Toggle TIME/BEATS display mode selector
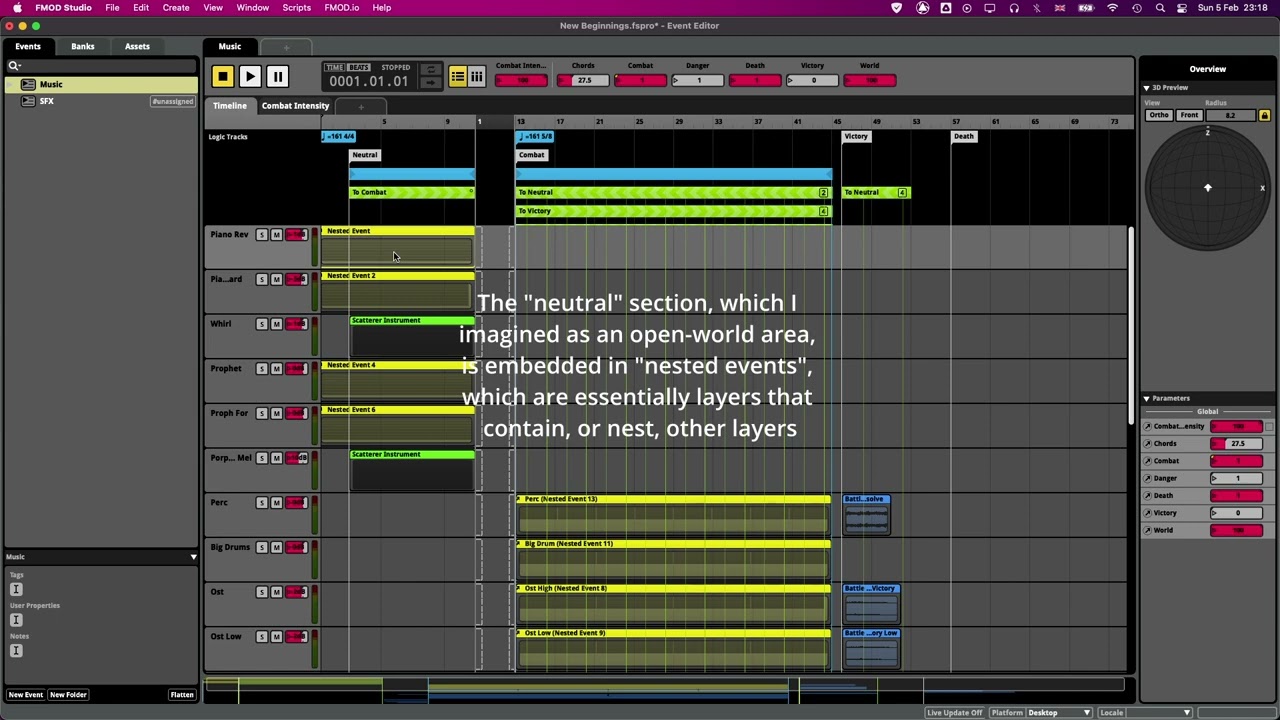The width and height of the screenshot is (1280, 720). click(x=348, y=68)
